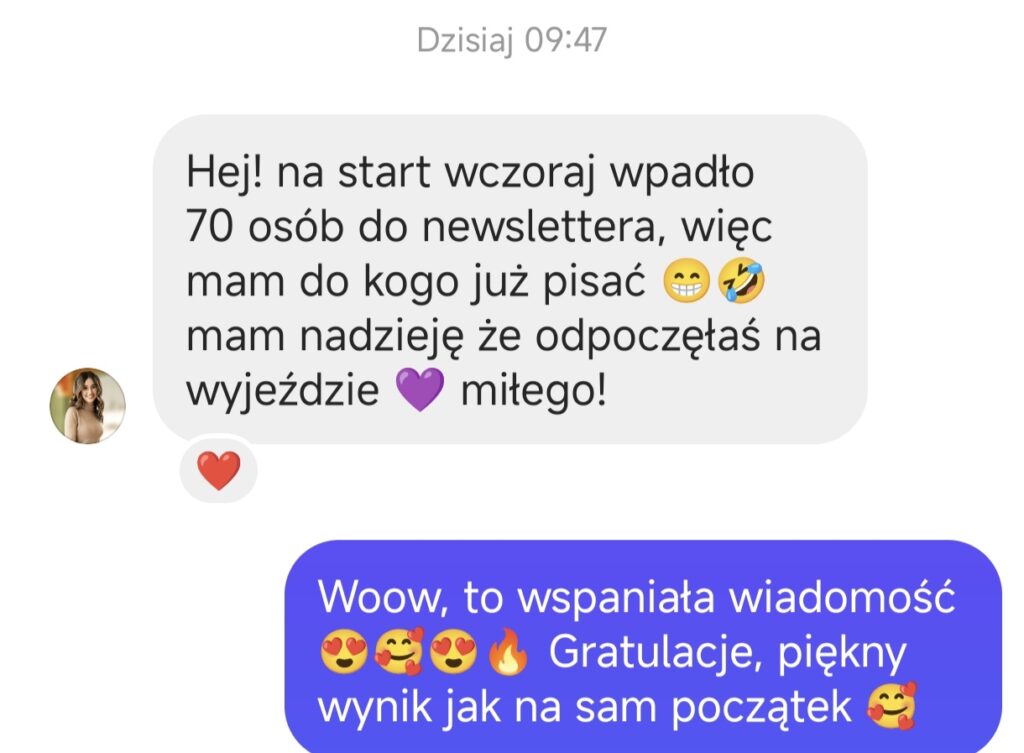Screen dimensions: 1024x753
Task: Select the blue sent message bubble
Action: point(643,647)
